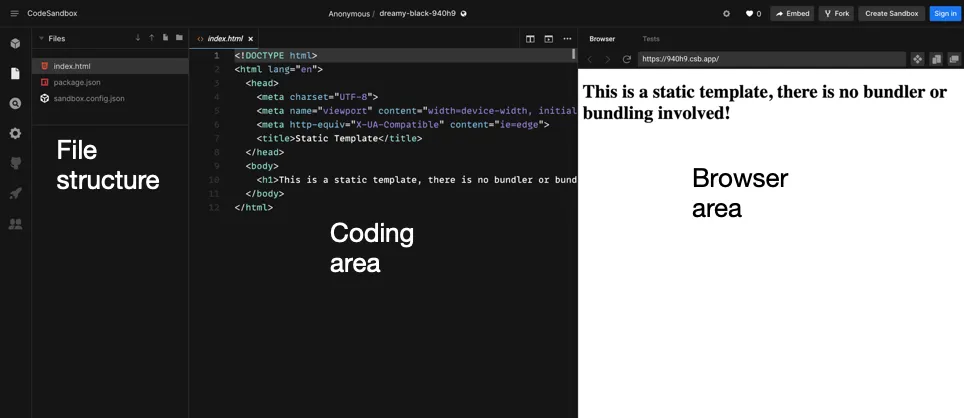This screenshot has width=964, height=418.
Task: Select the Explorer file icon in sidebar
Action: click(x=15, y=74)
